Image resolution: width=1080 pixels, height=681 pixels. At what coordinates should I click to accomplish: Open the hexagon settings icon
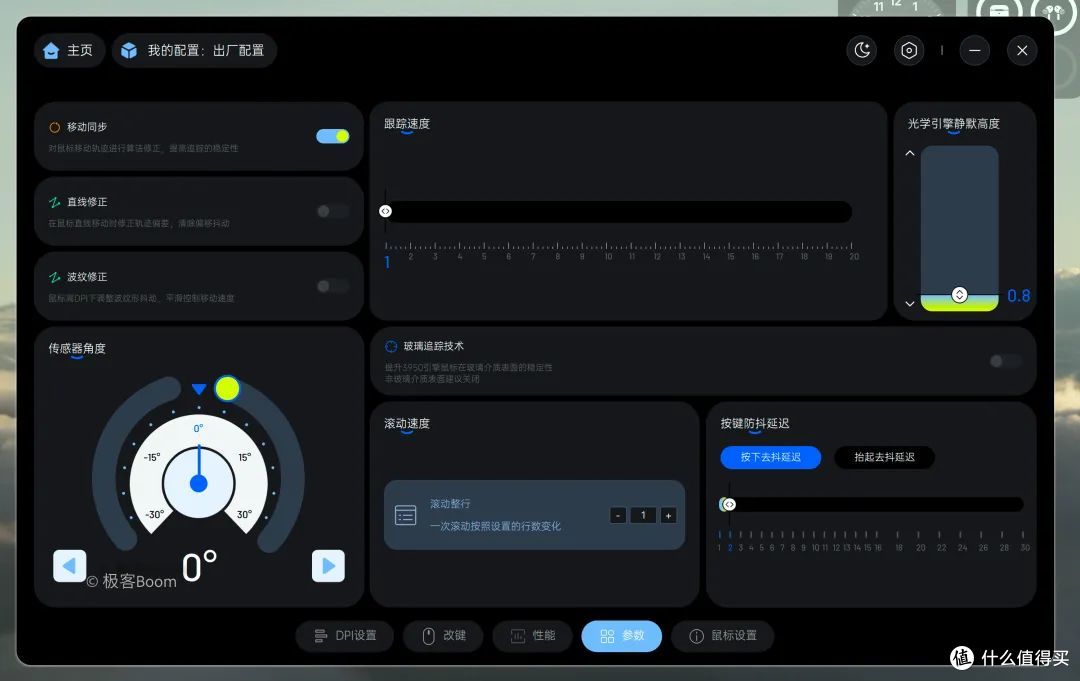pos(908,50)
